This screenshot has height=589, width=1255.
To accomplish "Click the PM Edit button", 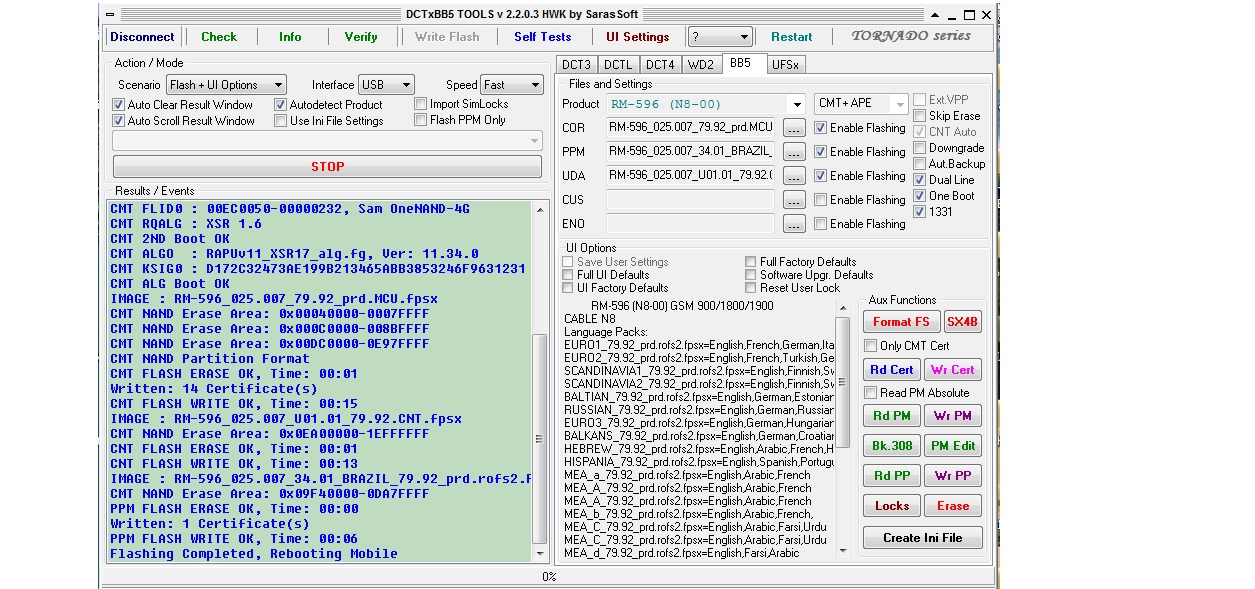I will [x=952, y=446].
